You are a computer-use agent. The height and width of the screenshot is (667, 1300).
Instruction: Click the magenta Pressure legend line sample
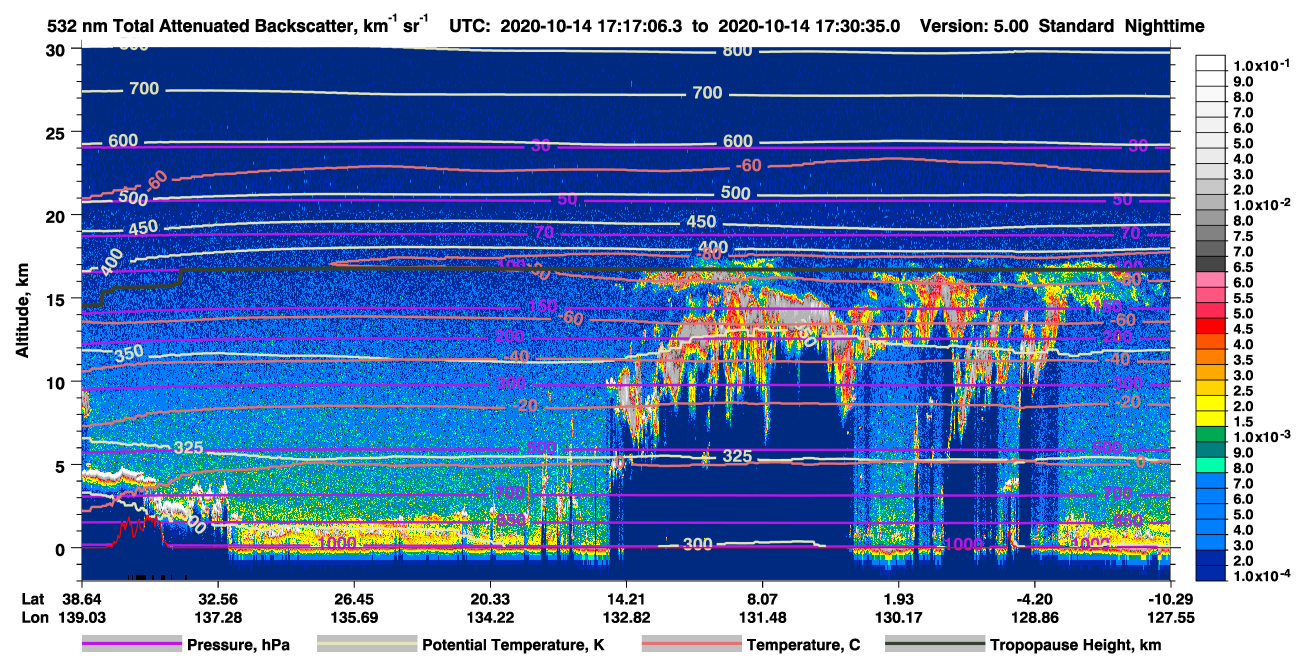[x=132, y=645]
